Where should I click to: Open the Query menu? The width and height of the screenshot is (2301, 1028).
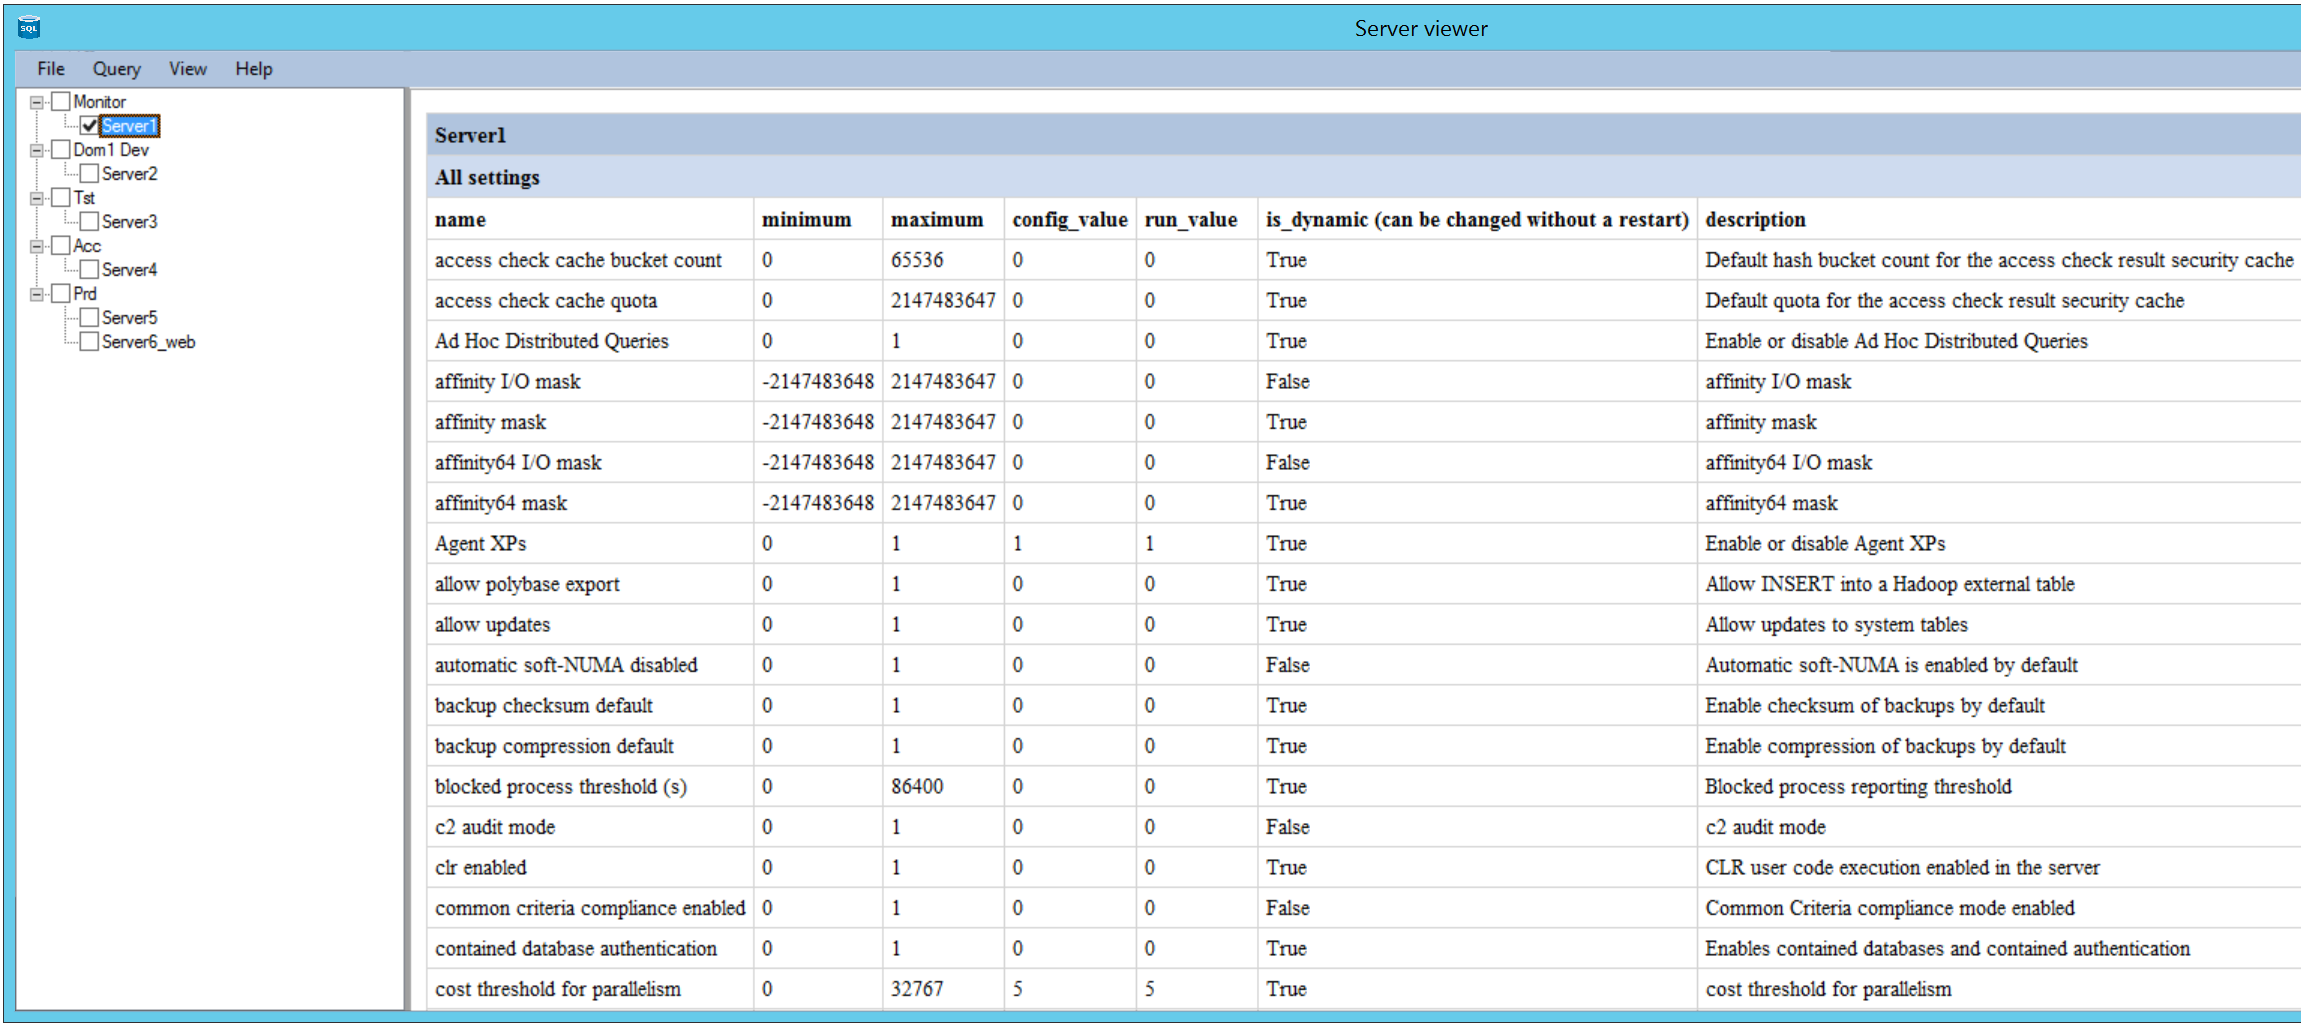(116, 69)
